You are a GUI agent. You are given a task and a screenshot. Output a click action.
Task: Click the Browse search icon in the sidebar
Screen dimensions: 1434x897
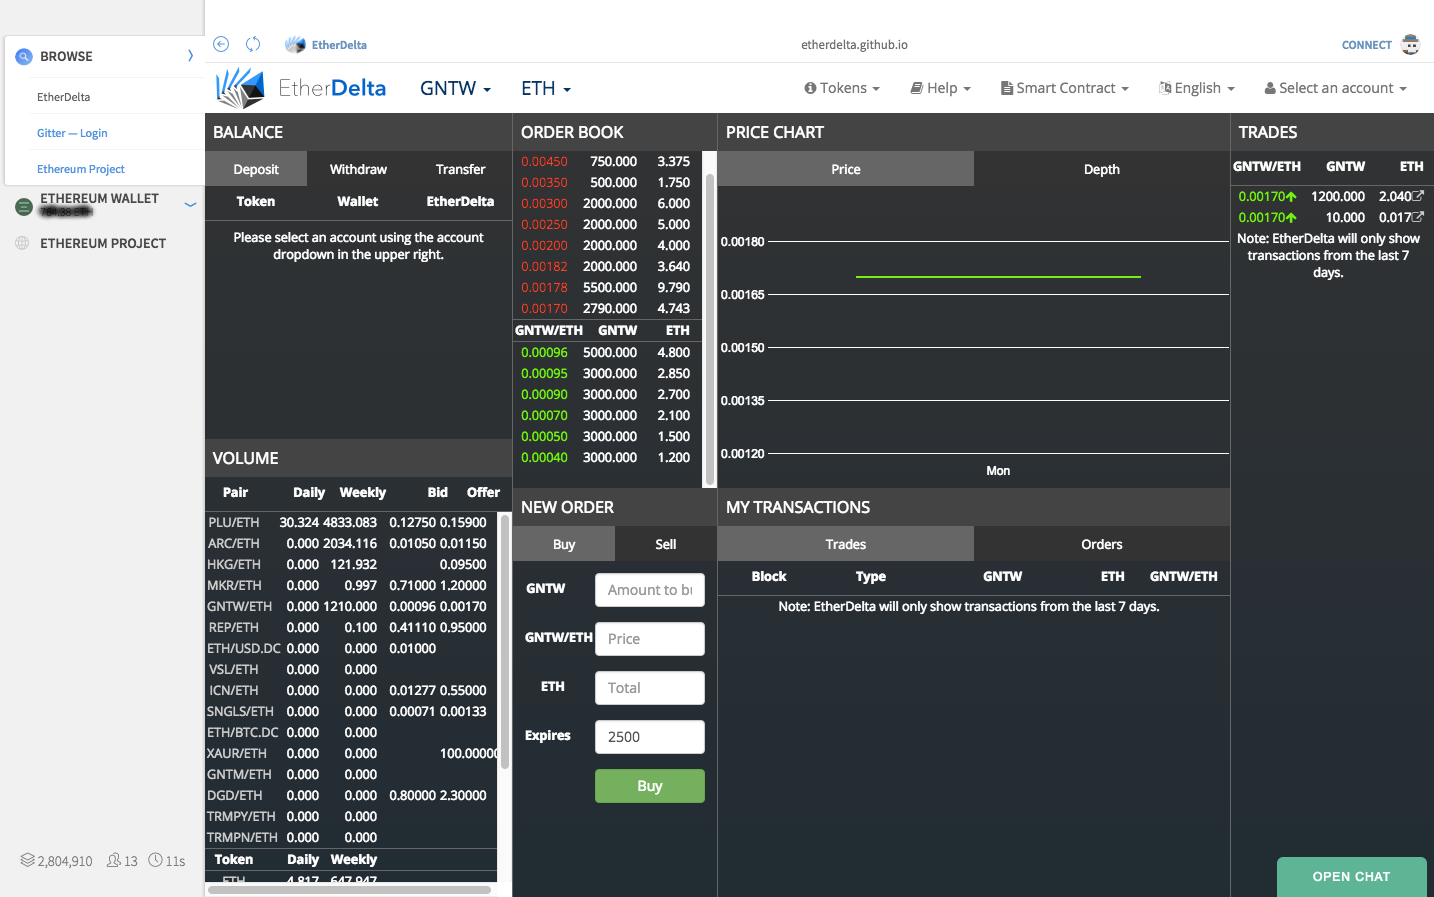(x=24, y=57)
